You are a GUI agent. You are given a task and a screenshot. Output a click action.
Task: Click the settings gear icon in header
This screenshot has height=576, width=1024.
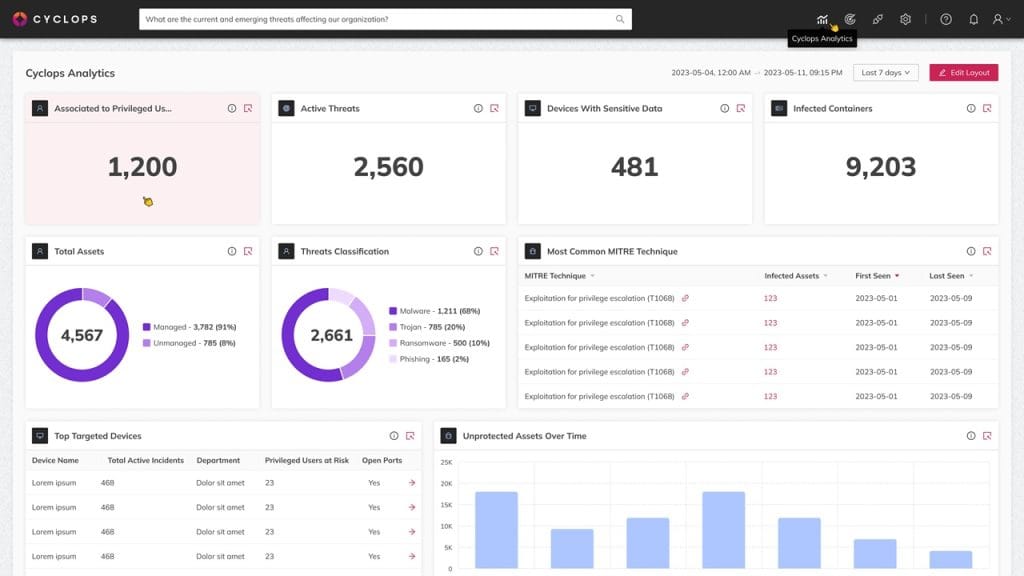[905, 19]
